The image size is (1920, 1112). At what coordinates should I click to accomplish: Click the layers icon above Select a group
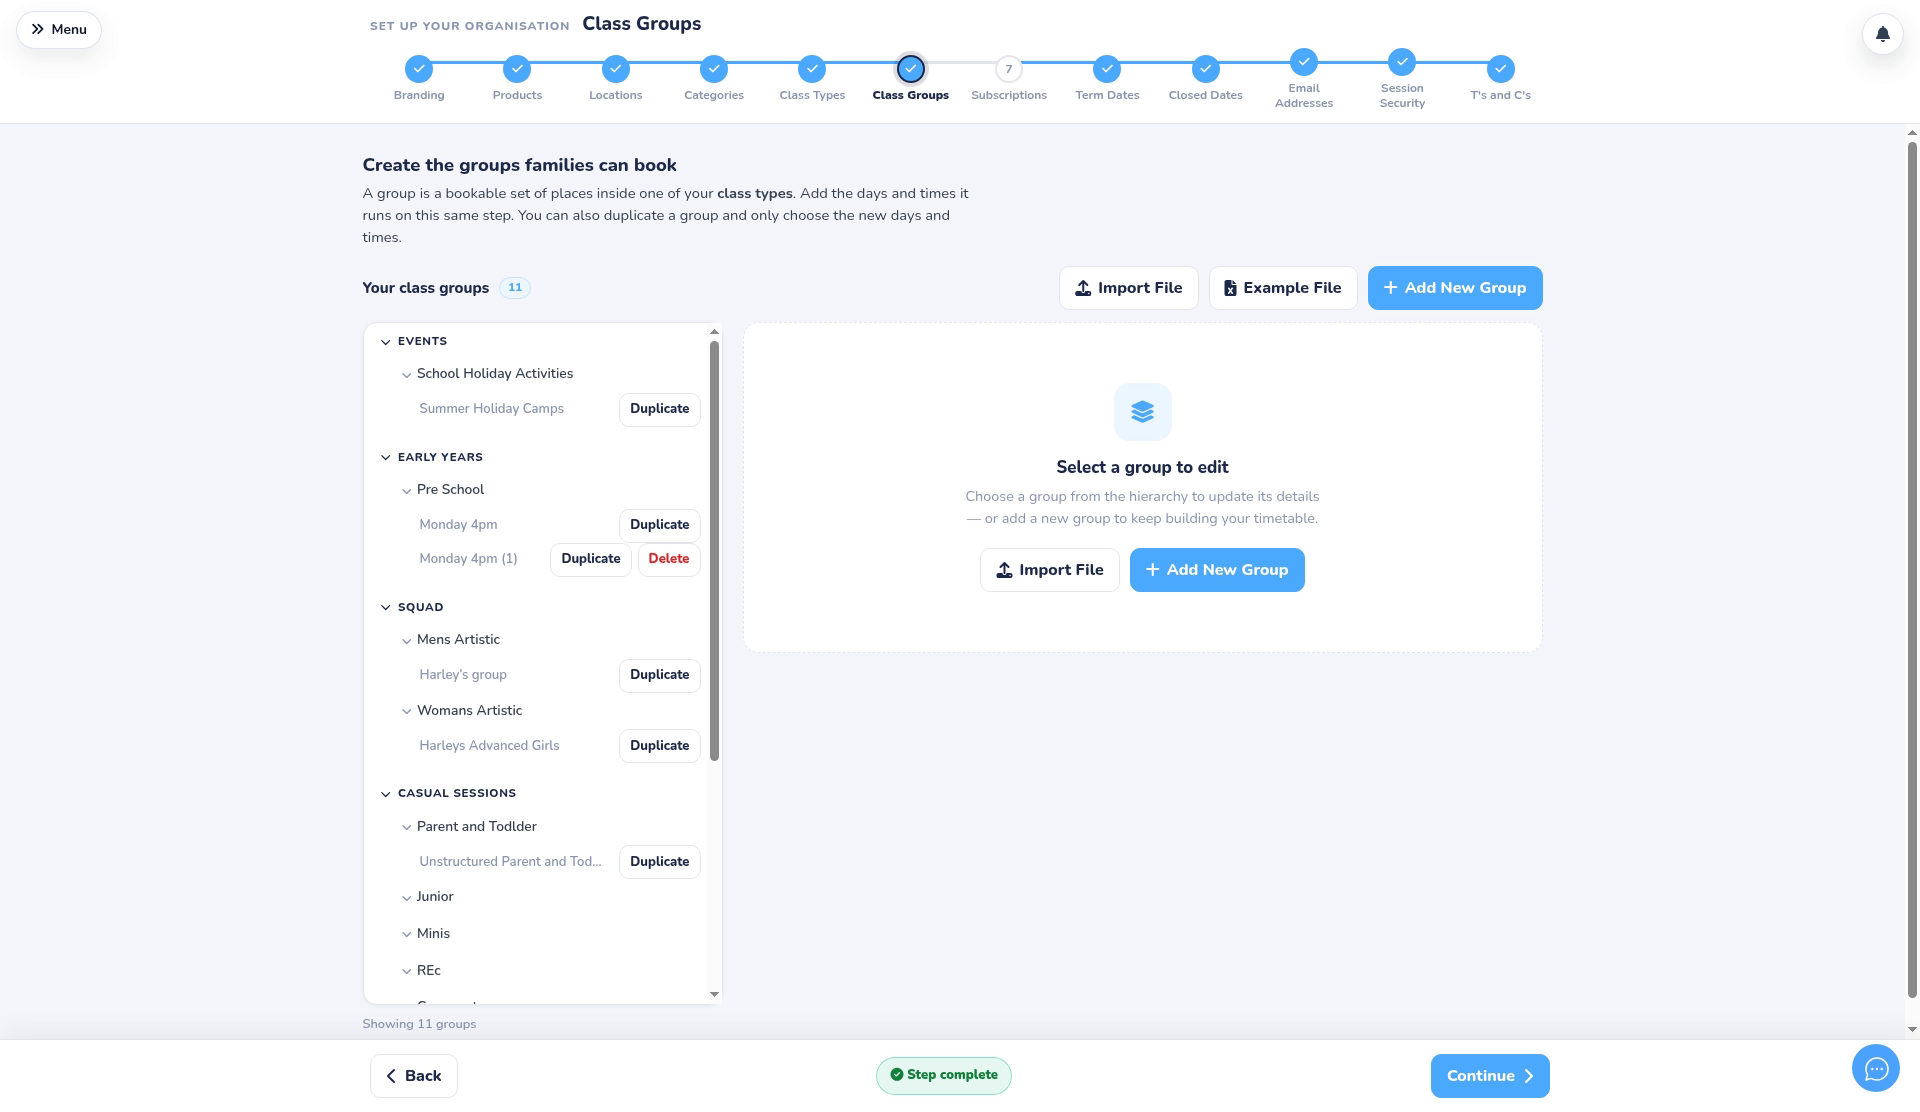[1142, 412]
